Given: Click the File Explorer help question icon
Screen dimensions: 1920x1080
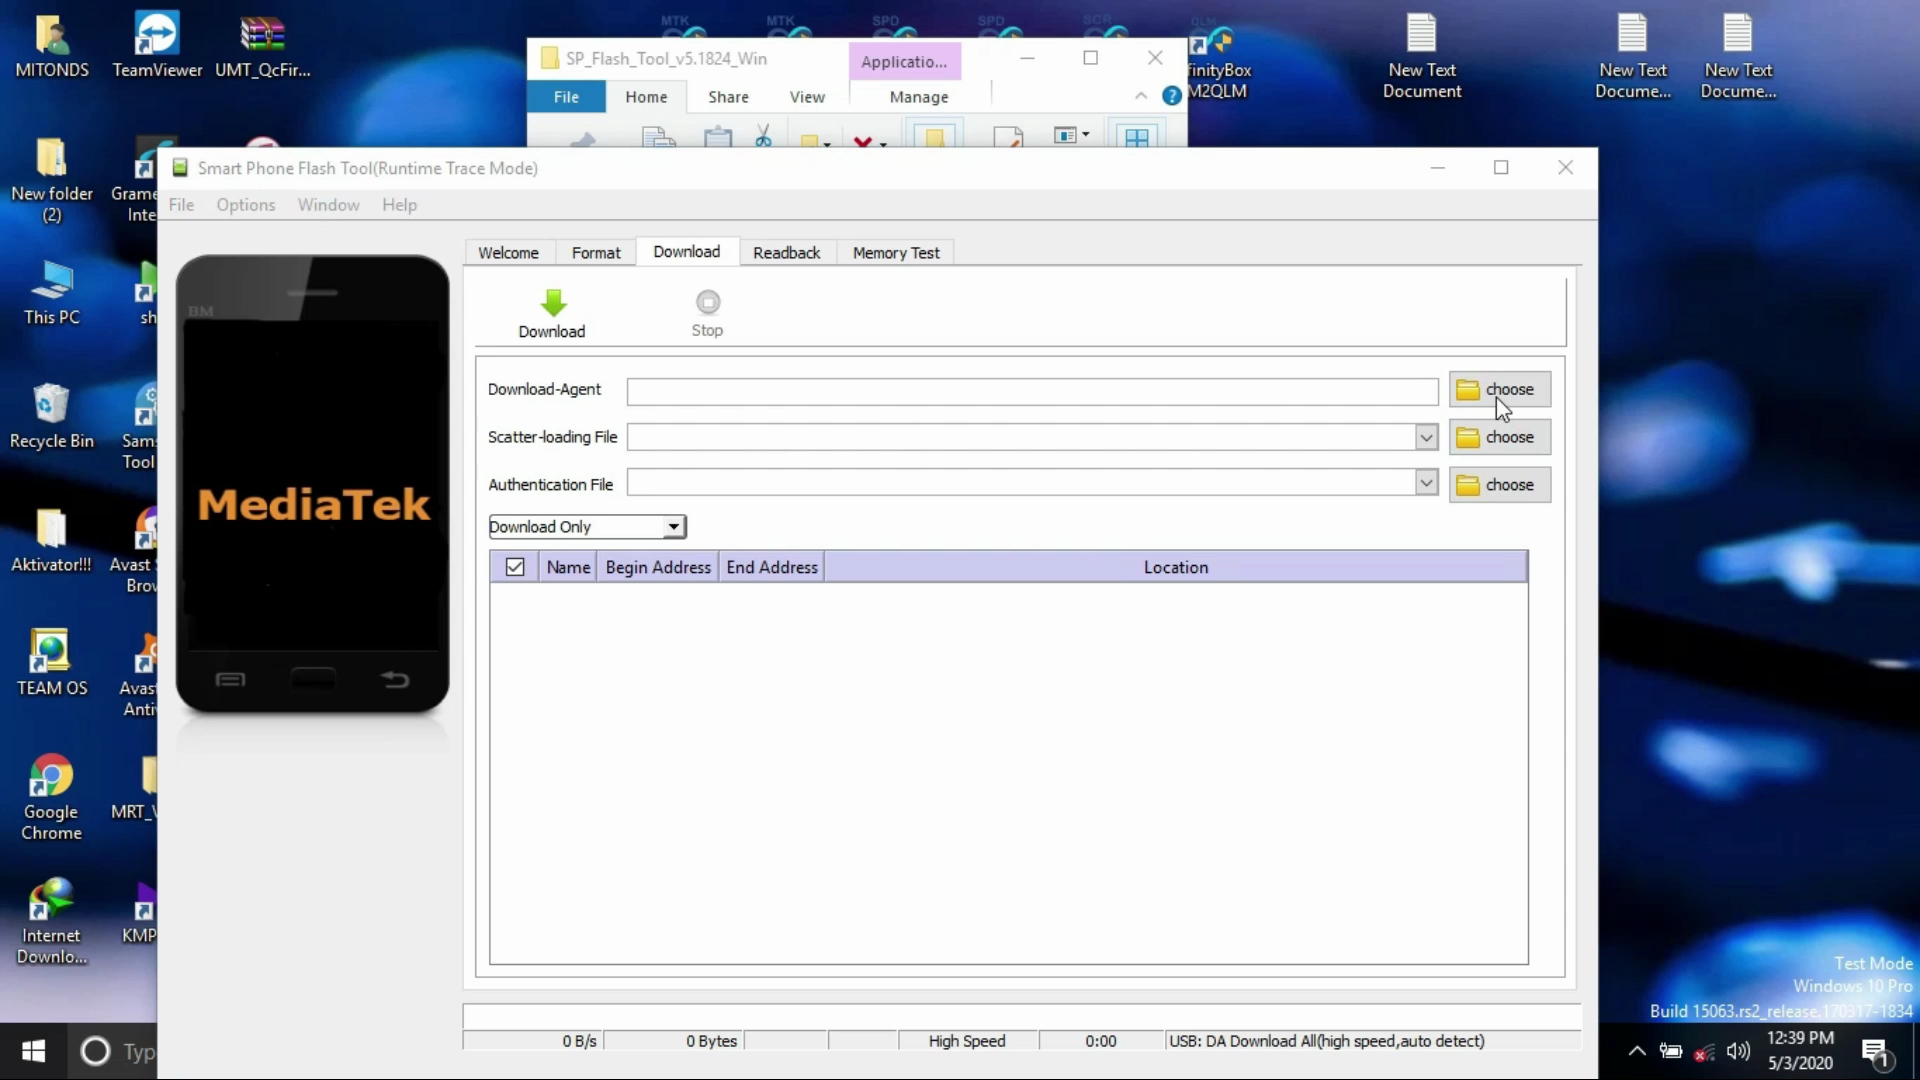Looking at the screenshot, I should (1171, 96).
